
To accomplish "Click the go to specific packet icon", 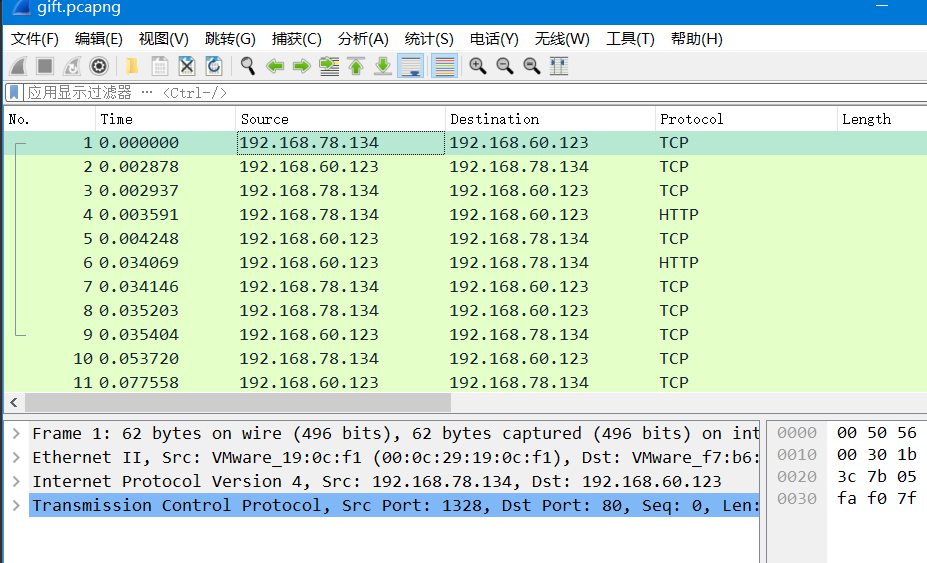I will (x=329, y=66).
